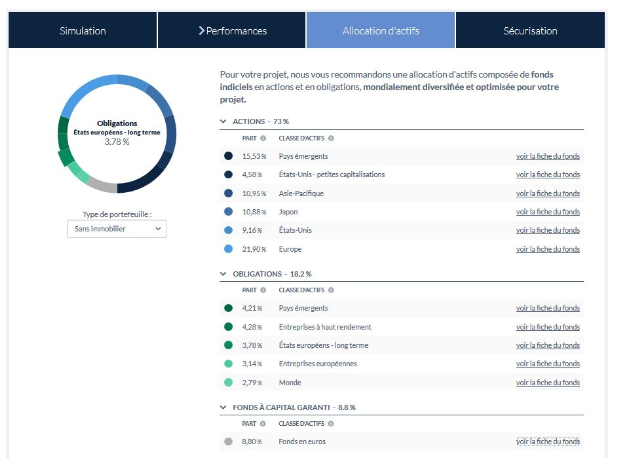The height and width of the screenshot is (471, 622).
Task: Open the Type de portefeuille dropdown
Action: [x=116, y=229]
